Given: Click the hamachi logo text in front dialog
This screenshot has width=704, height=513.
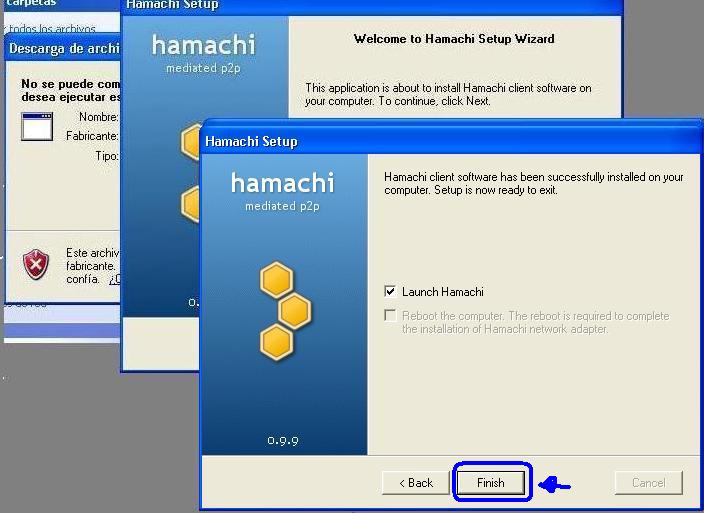Looking at the screenshot, I should 283,183.
